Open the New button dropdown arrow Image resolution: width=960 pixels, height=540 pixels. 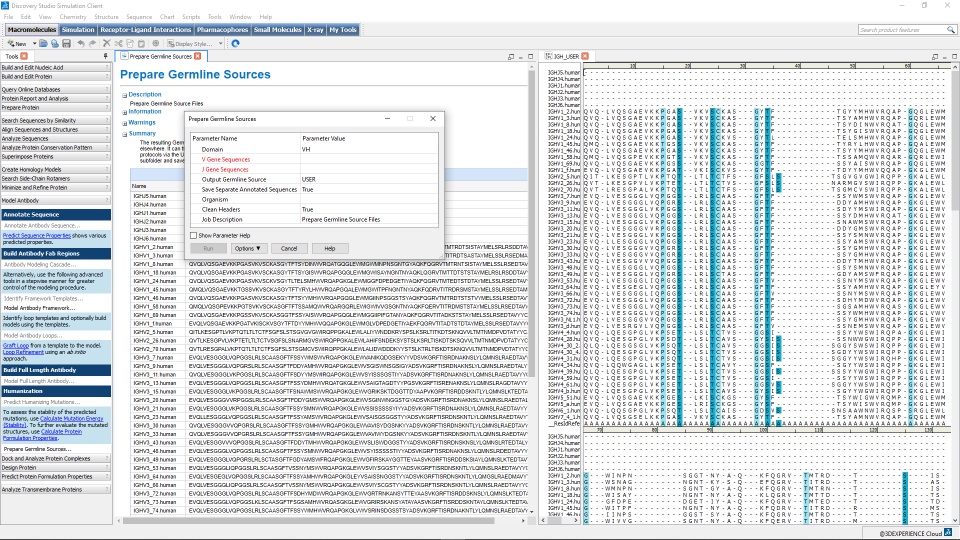pos(34,44)
